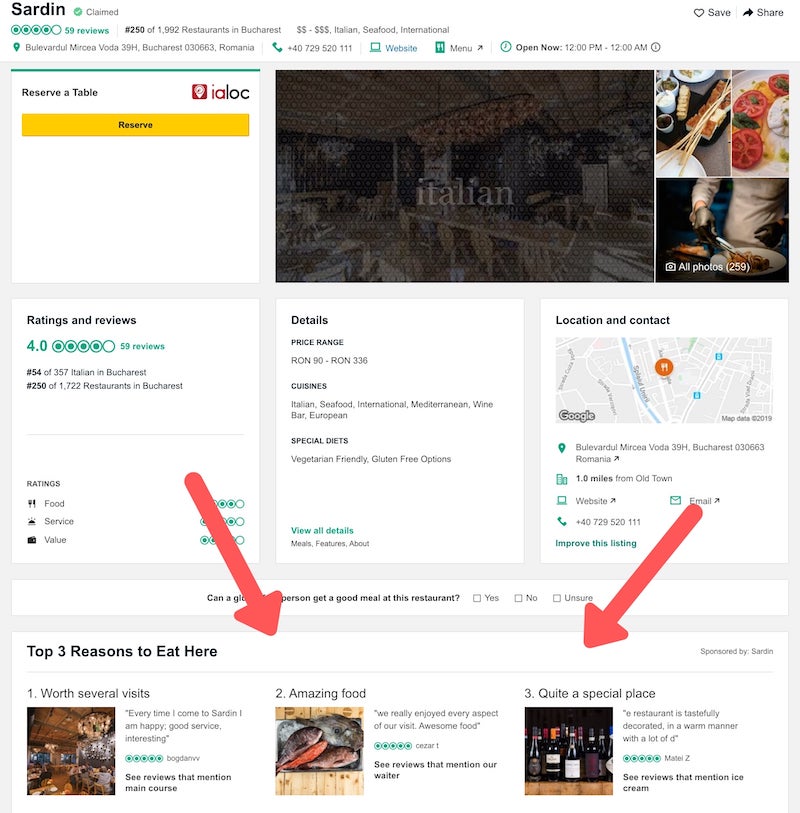Screen dimensions: 800x813
Task: Click the map in Location and contact
Action: pyautogui.click(x=664, y=380)
